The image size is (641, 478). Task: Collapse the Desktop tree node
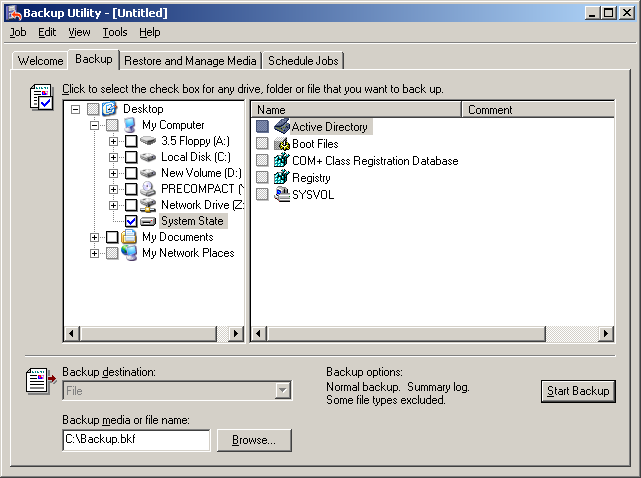[75, 109]
